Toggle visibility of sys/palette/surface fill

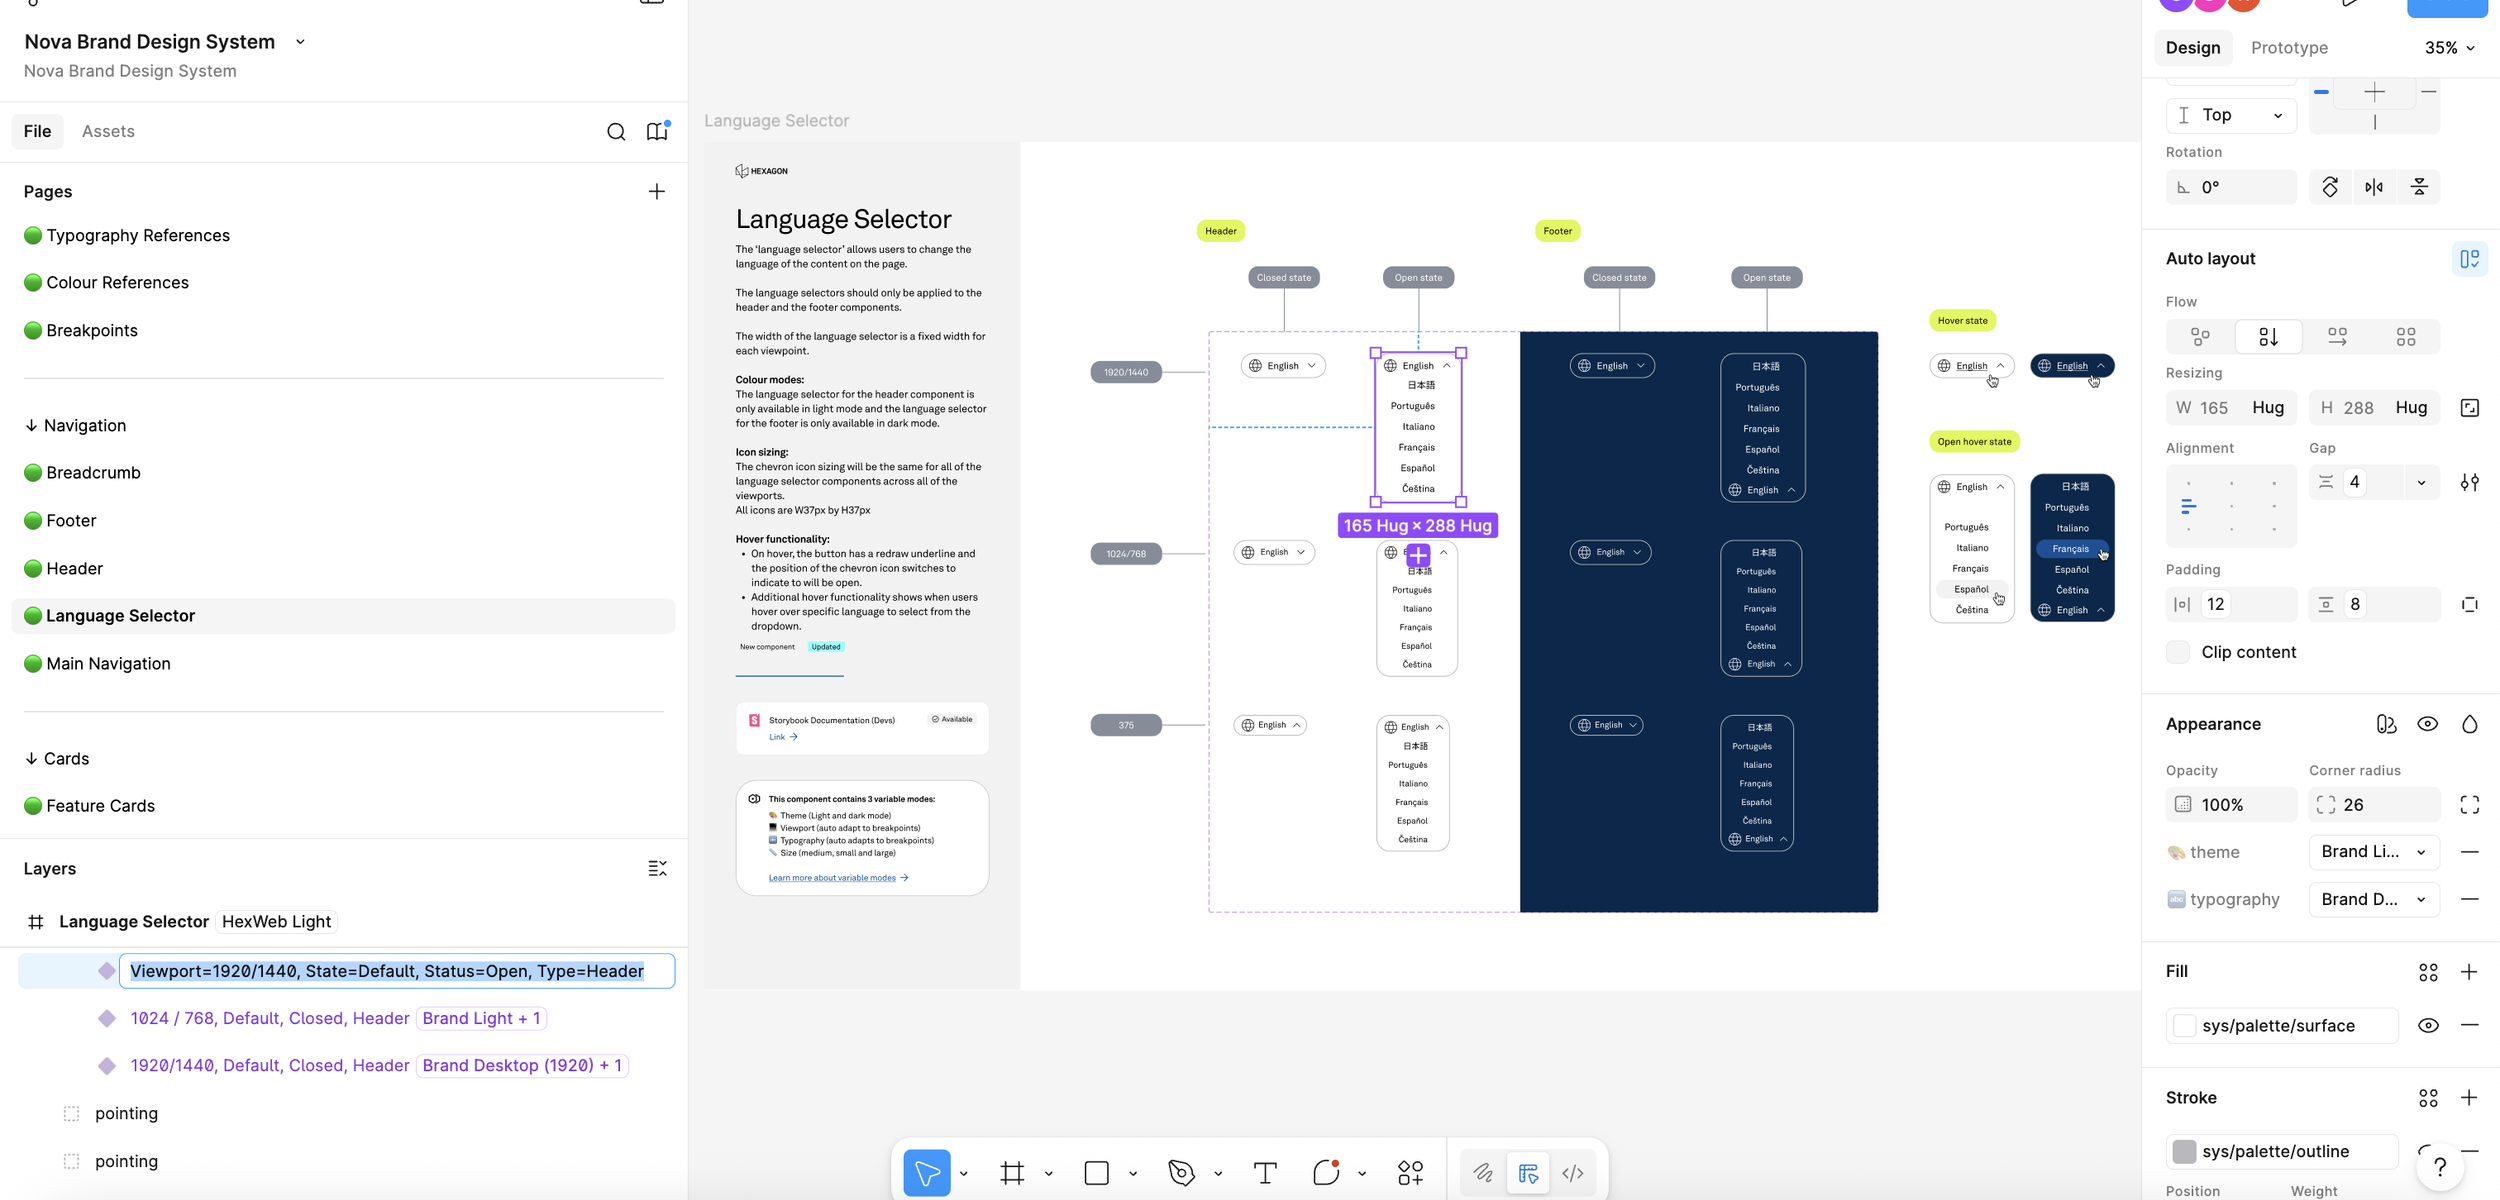coord(2428,1025)
